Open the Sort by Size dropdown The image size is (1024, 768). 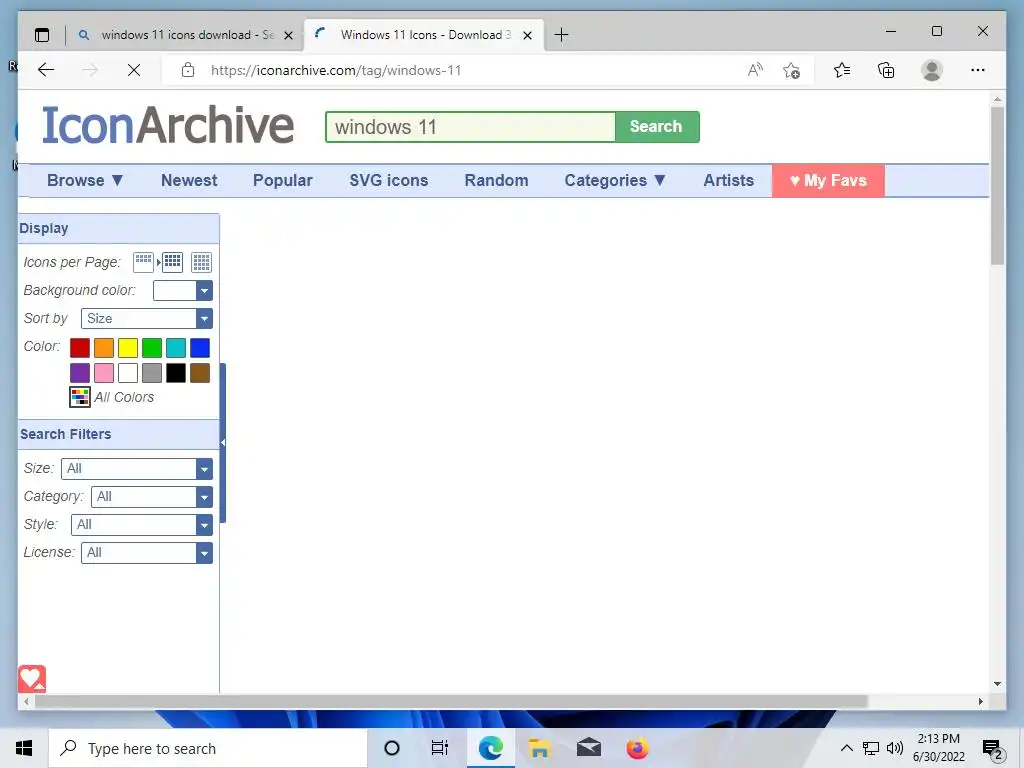coord(147,318)
